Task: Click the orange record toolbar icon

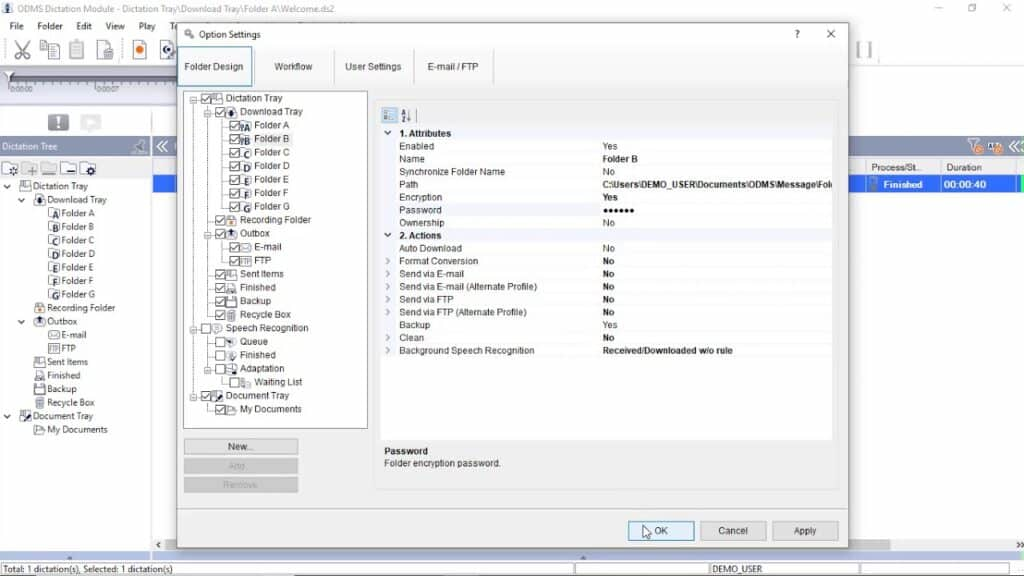Action: tap(139, 50)
